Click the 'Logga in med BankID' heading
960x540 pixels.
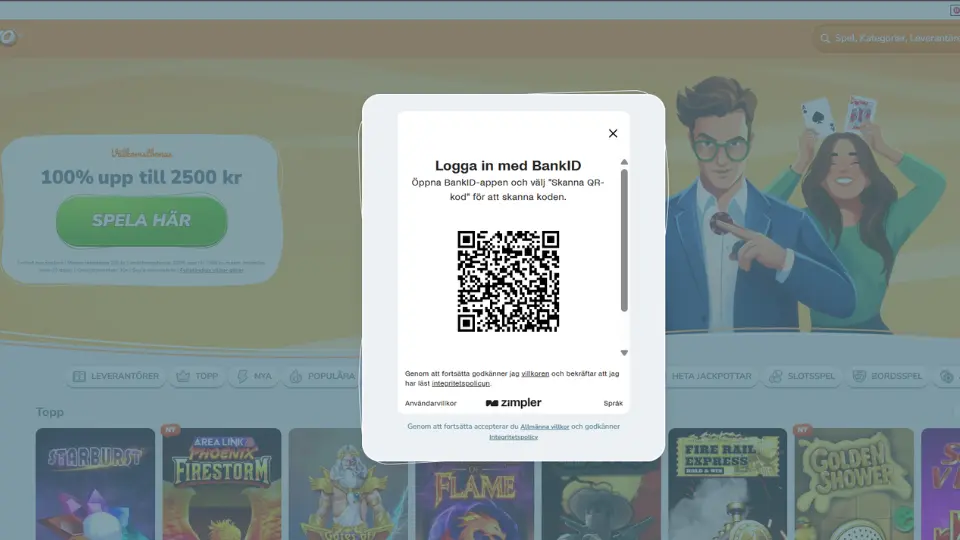point(508,165)
